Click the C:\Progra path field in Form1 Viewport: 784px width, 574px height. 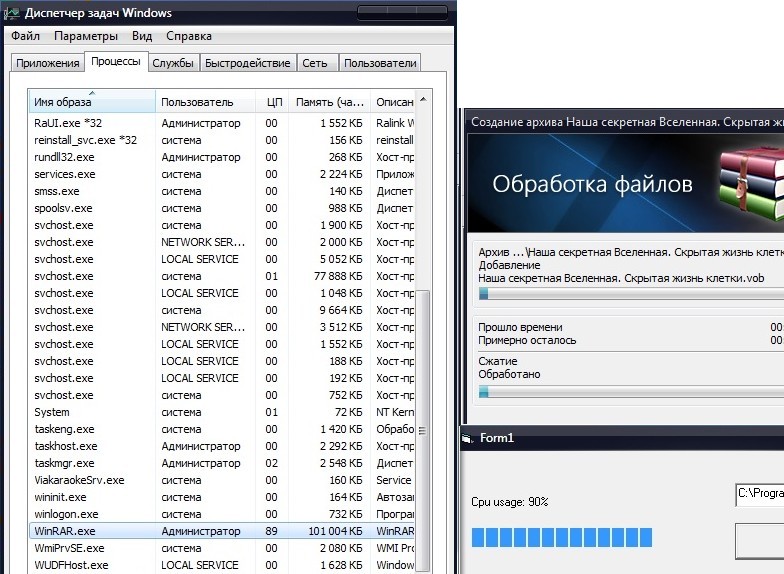point(760,494)
